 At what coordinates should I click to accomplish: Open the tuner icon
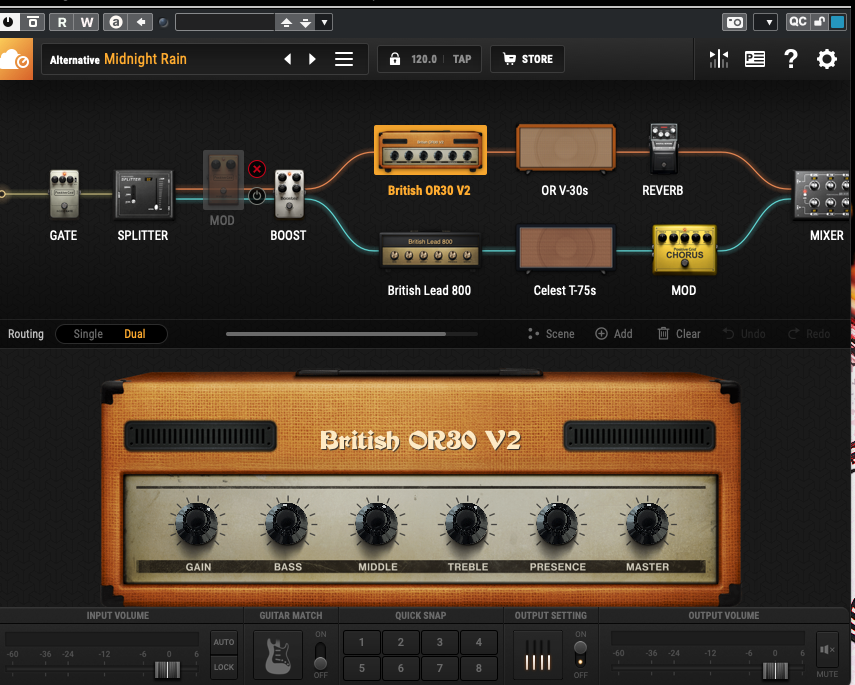click(719, 59)
